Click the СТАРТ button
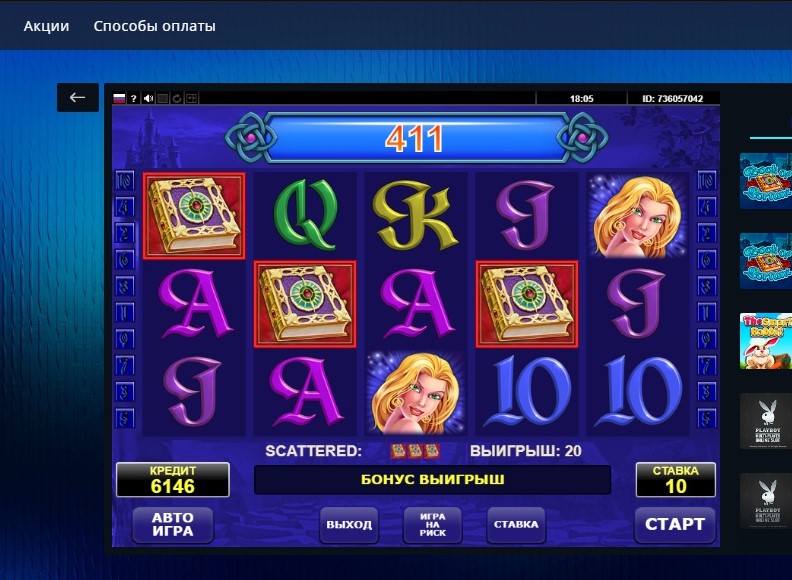This screenshot has width=792, height=580. point(675,524)
